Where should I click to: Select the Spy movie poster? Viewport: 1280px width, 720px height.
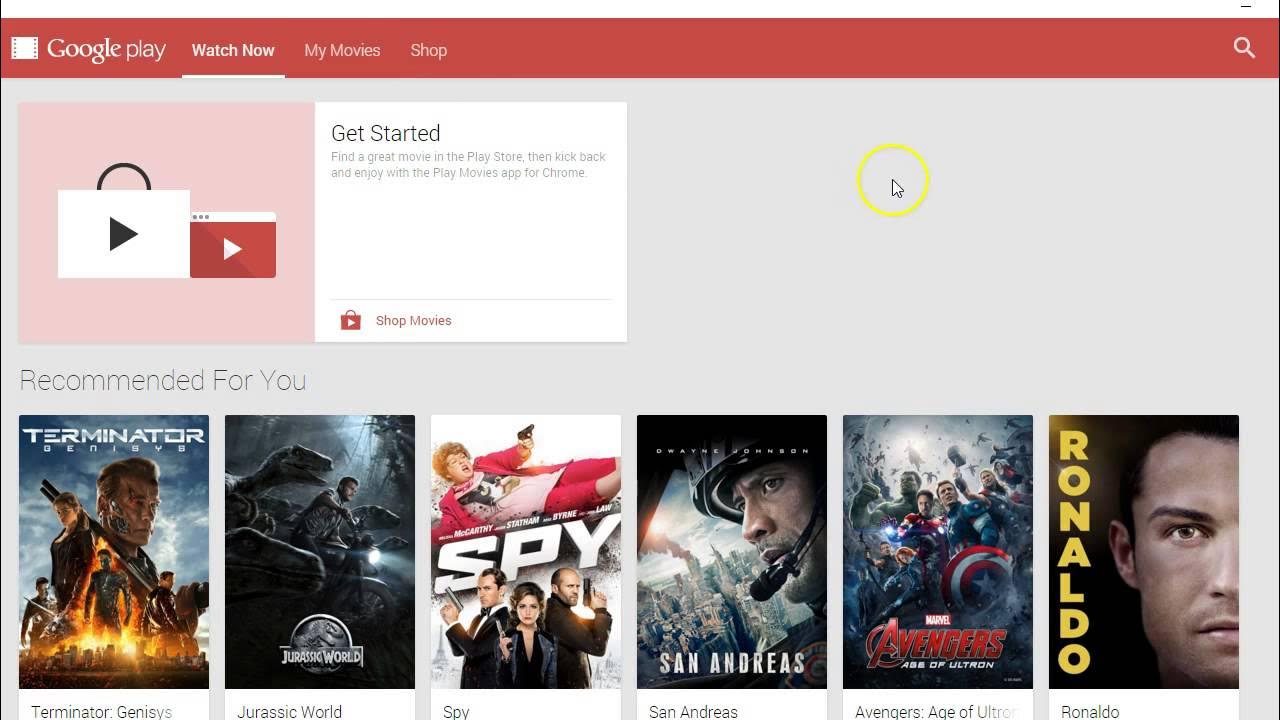pos(526,552)
